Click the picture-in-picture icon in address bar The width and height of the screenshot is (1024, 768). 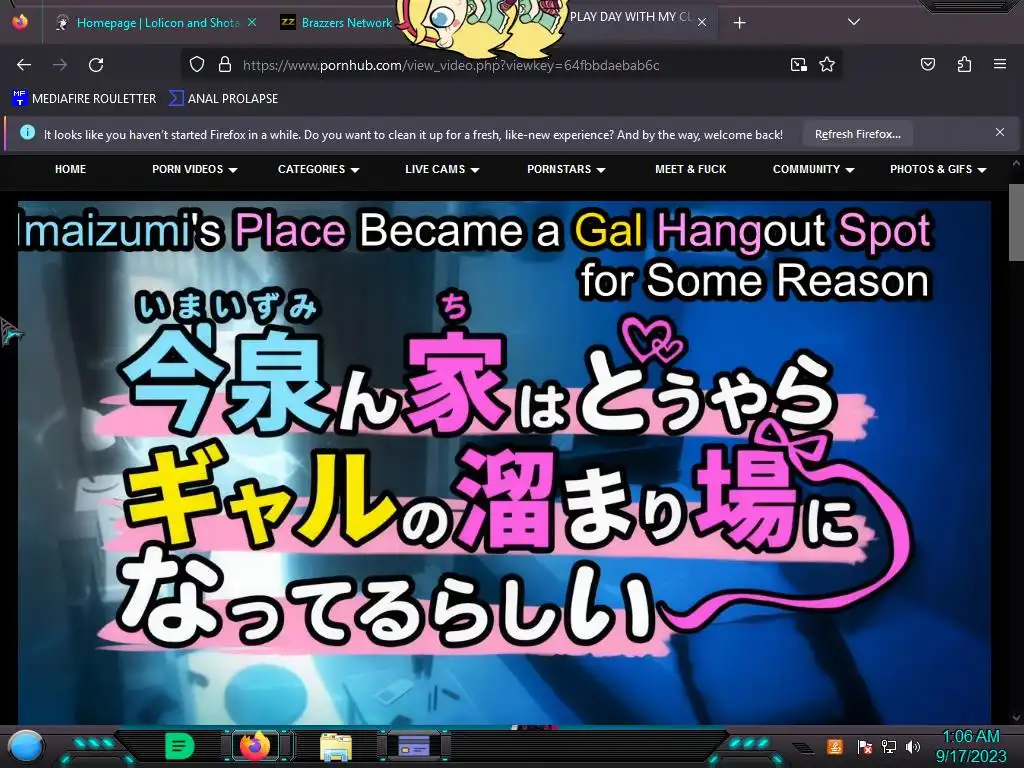799,65
